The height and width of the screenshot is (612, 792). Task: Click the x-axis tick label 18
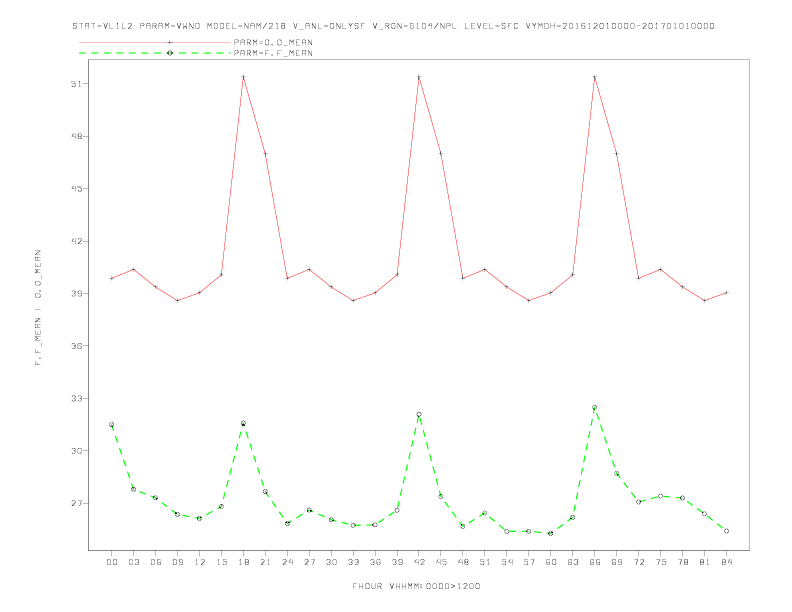[243, 562]
